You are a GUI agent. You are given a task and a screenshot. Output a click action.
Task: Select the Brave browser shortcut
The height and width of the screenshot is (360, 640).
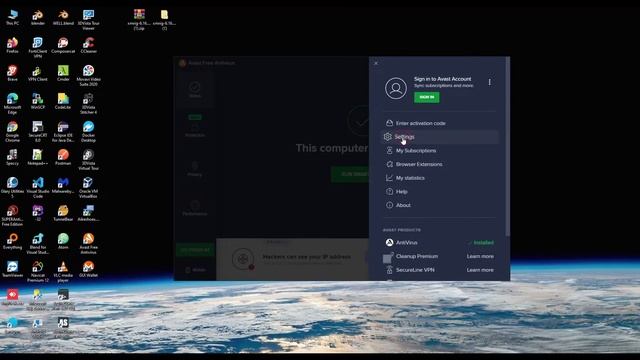tap(12, 73)
